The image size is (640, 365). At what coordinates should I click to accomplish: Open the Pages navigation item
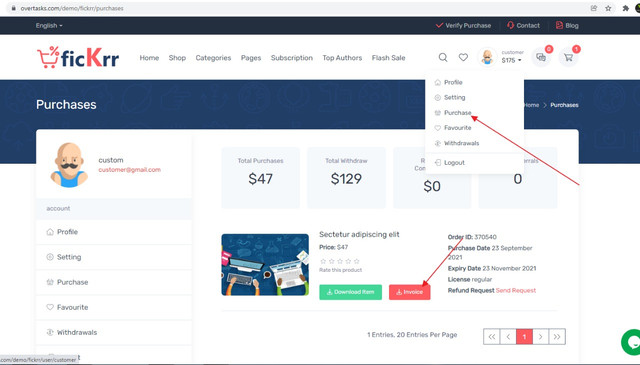(x=251, y=58)
